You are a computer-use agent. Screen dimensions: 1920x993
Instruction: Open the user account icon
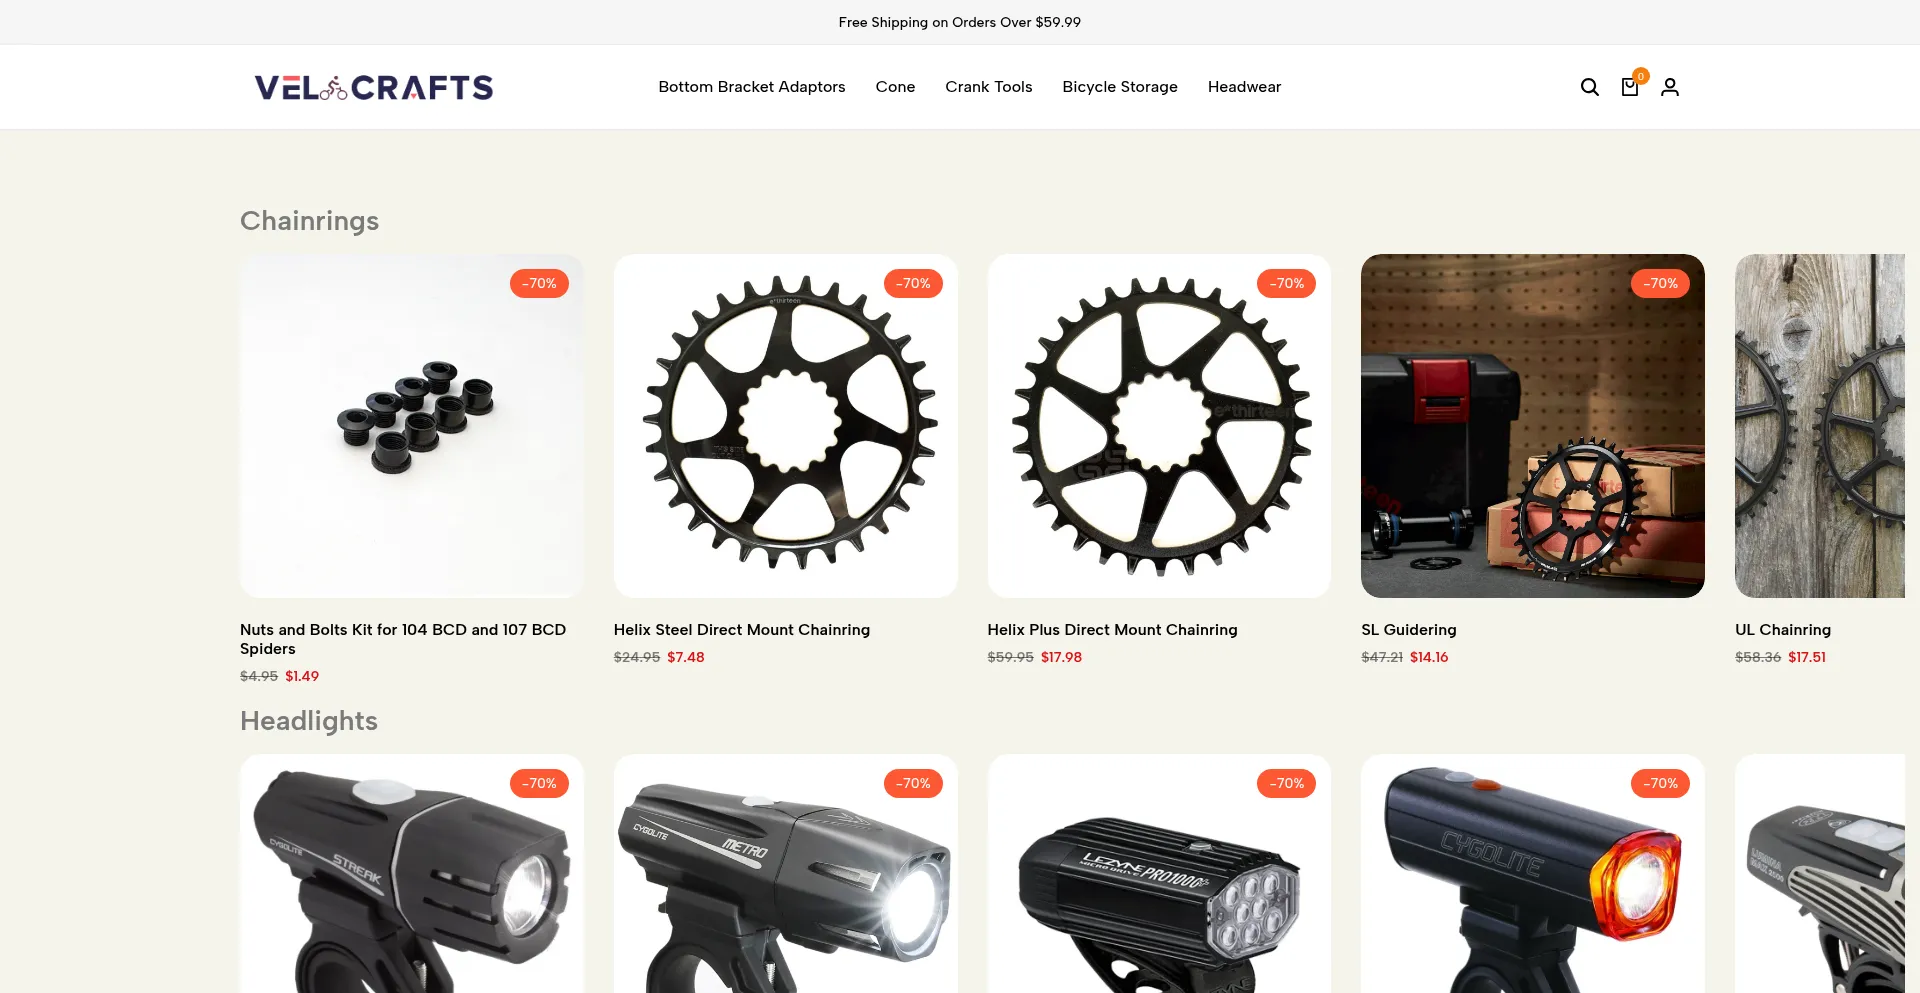pyautogui.click(x=1670, y=87)
